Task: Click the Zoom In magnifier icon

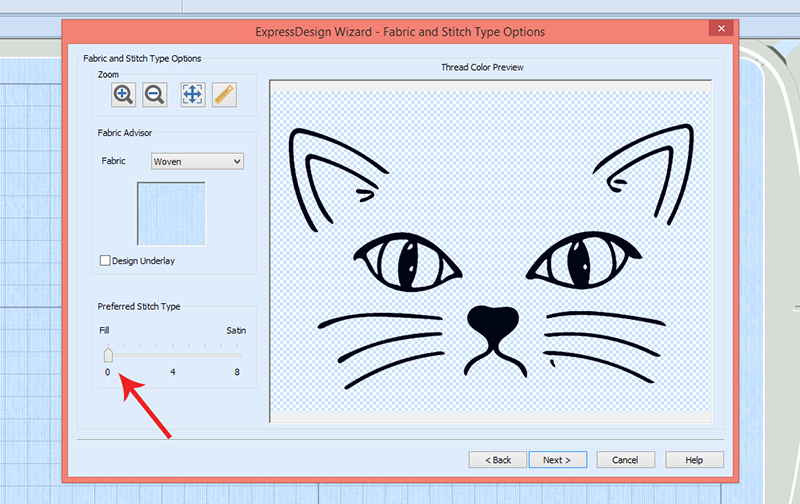Action: (x=123, y=95)
